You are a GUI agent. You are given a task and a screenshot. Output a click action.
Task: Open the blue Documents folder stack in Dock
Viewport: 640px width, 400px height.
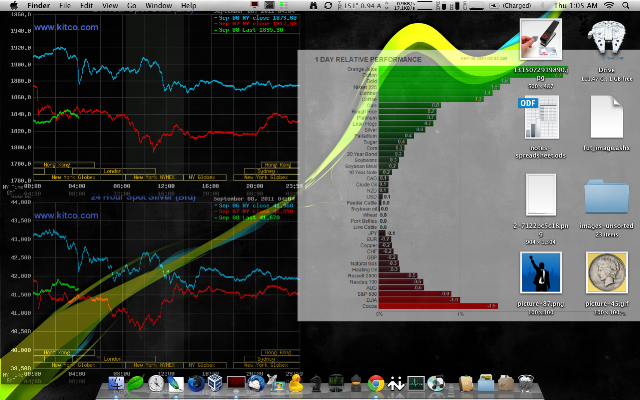pyautogui.click(x=486, y=384)
